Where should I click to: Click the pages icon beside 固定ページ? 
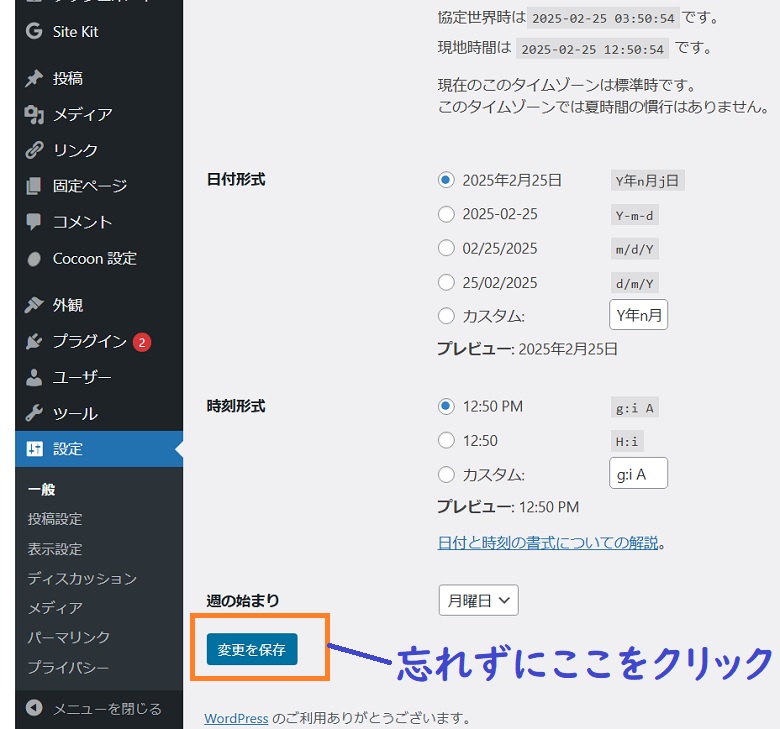click(34, 186)
